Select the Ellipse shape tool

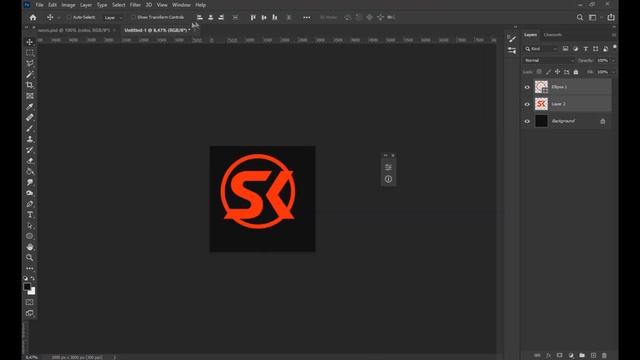[x=30, y=236]
